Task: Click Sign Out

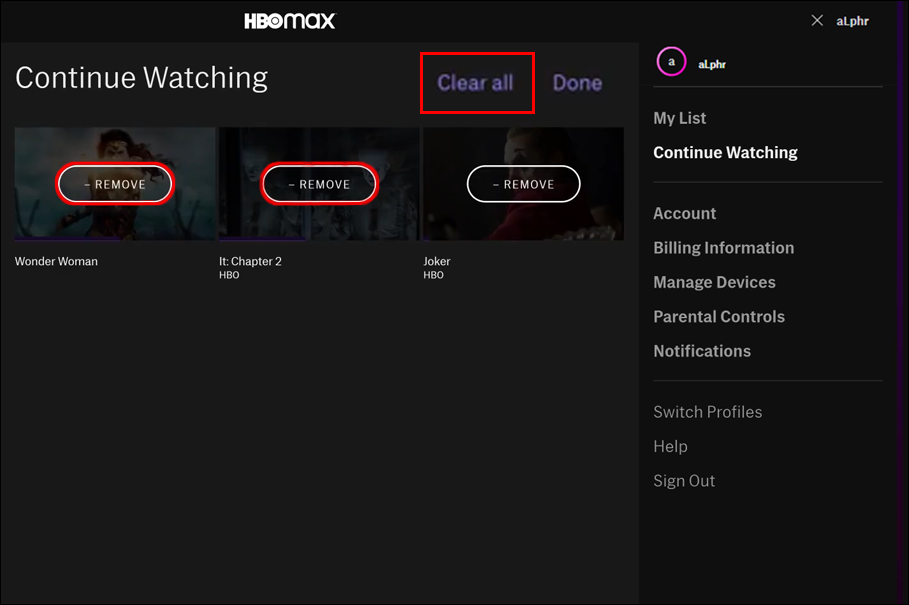Action: click(x=684, y=481)
